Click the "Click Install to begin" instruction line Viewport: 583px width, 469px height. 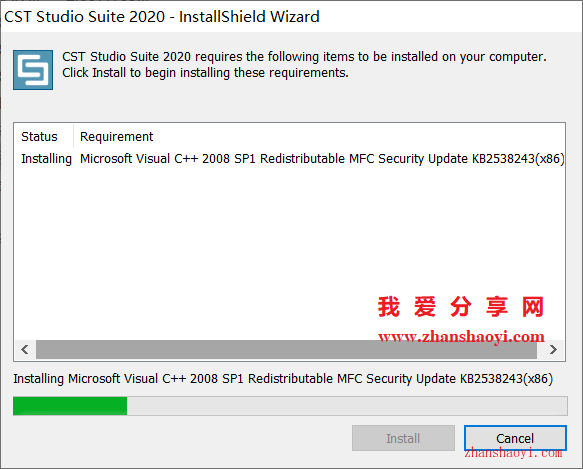[205, 73]
